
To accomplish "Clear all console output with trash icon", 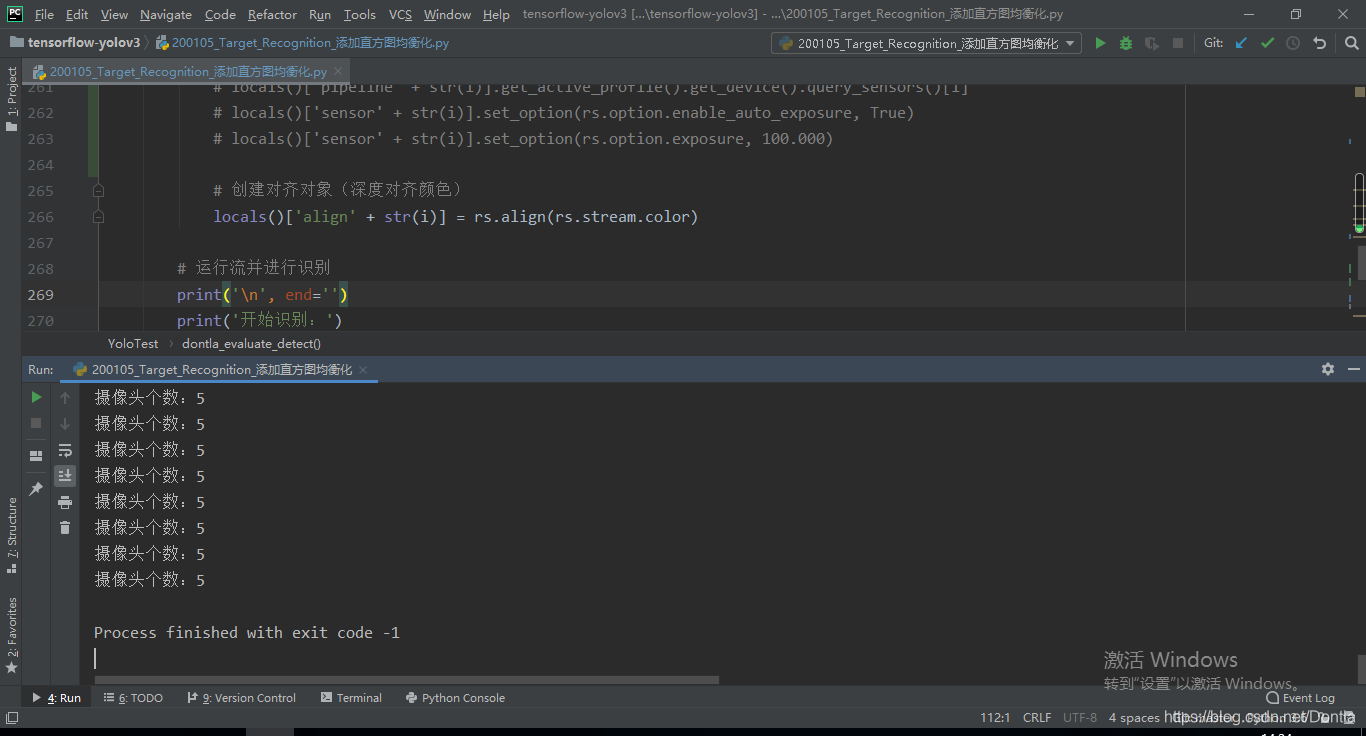I will coord(65,528).
